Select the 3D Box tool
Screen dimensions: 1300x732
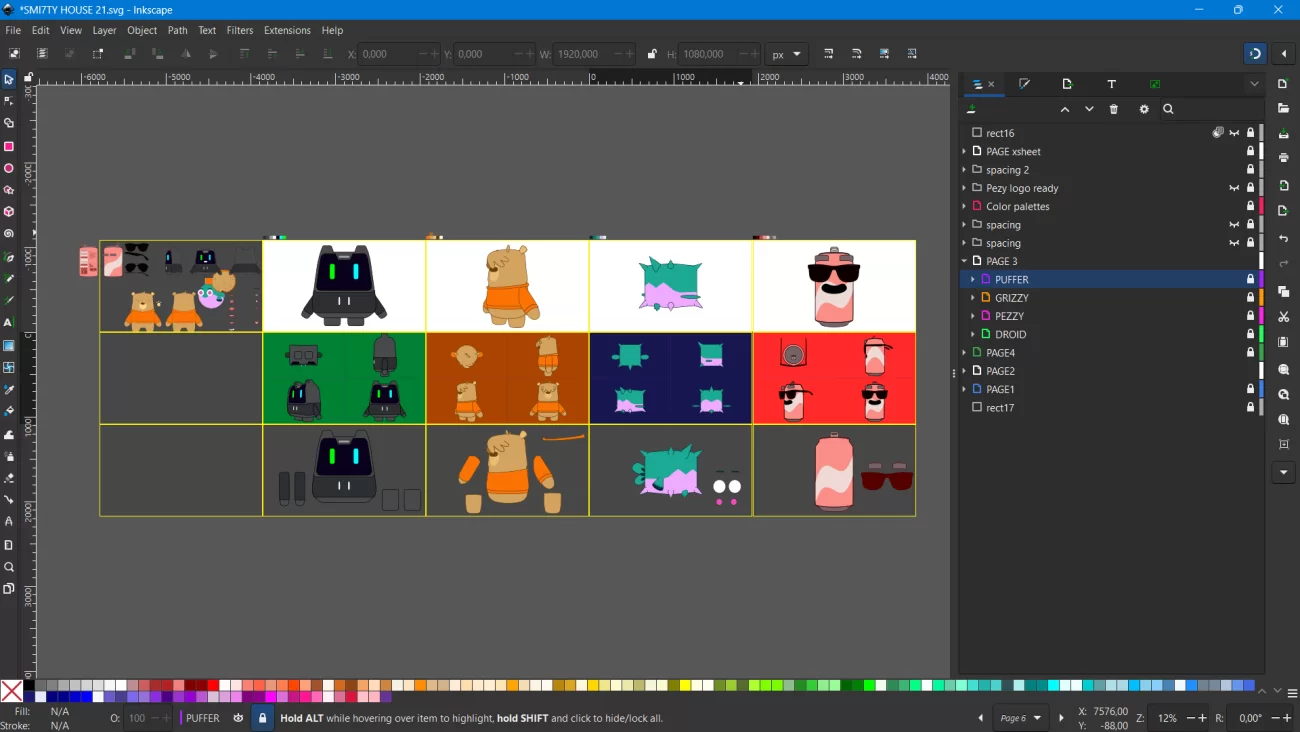pyautogui.click(x=9, y=212)
